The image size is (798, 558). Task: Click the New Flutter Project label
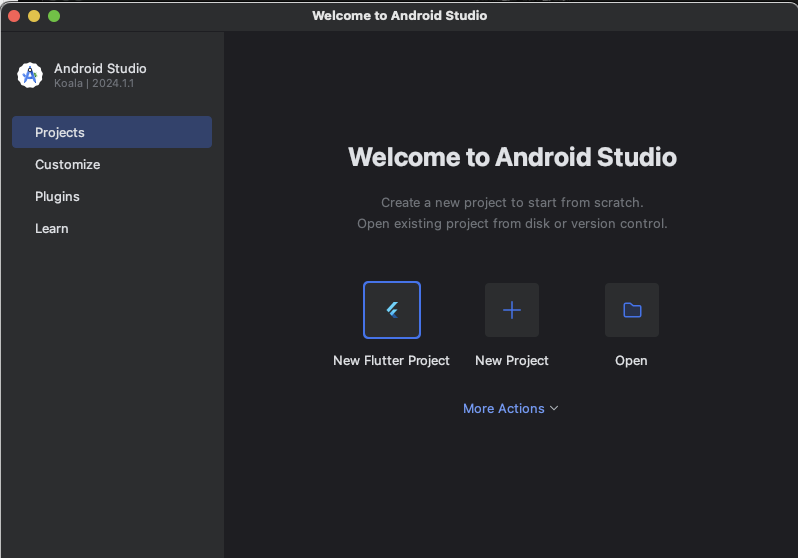(x=391, y=360)
